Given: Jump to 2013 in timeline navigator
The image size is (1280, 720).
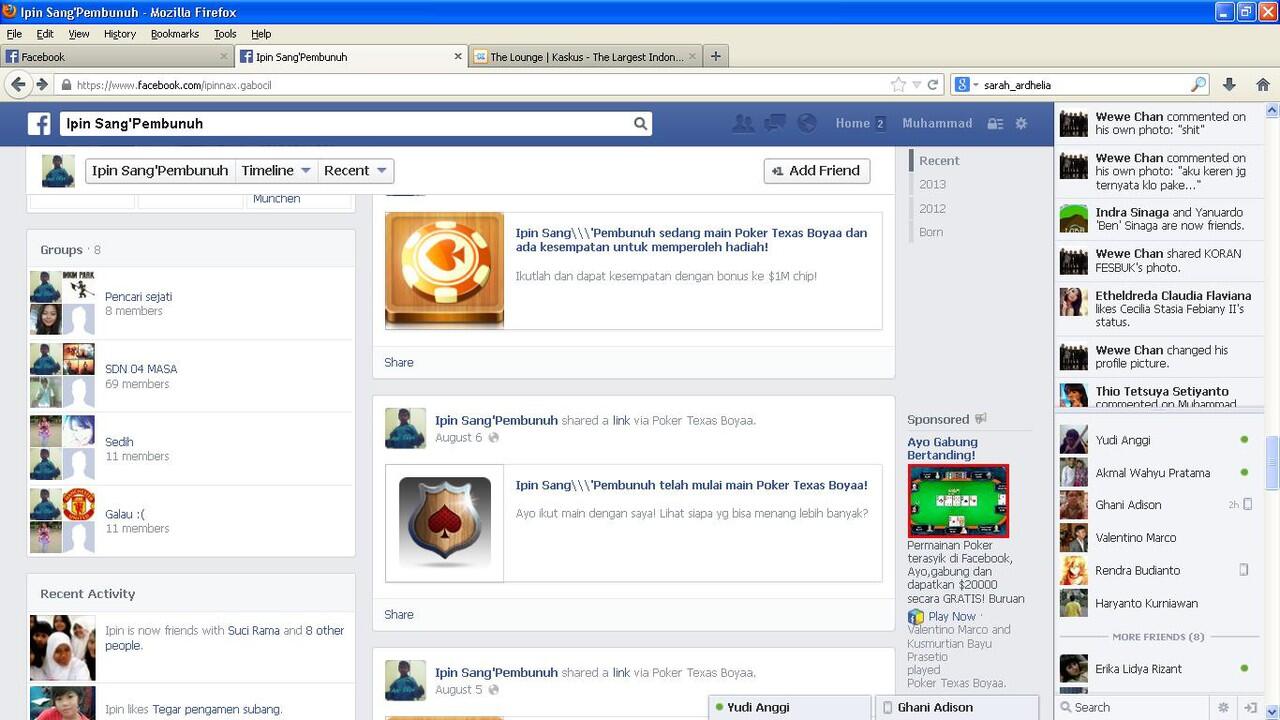Looking at the screenshot, I should click(933, 184).
